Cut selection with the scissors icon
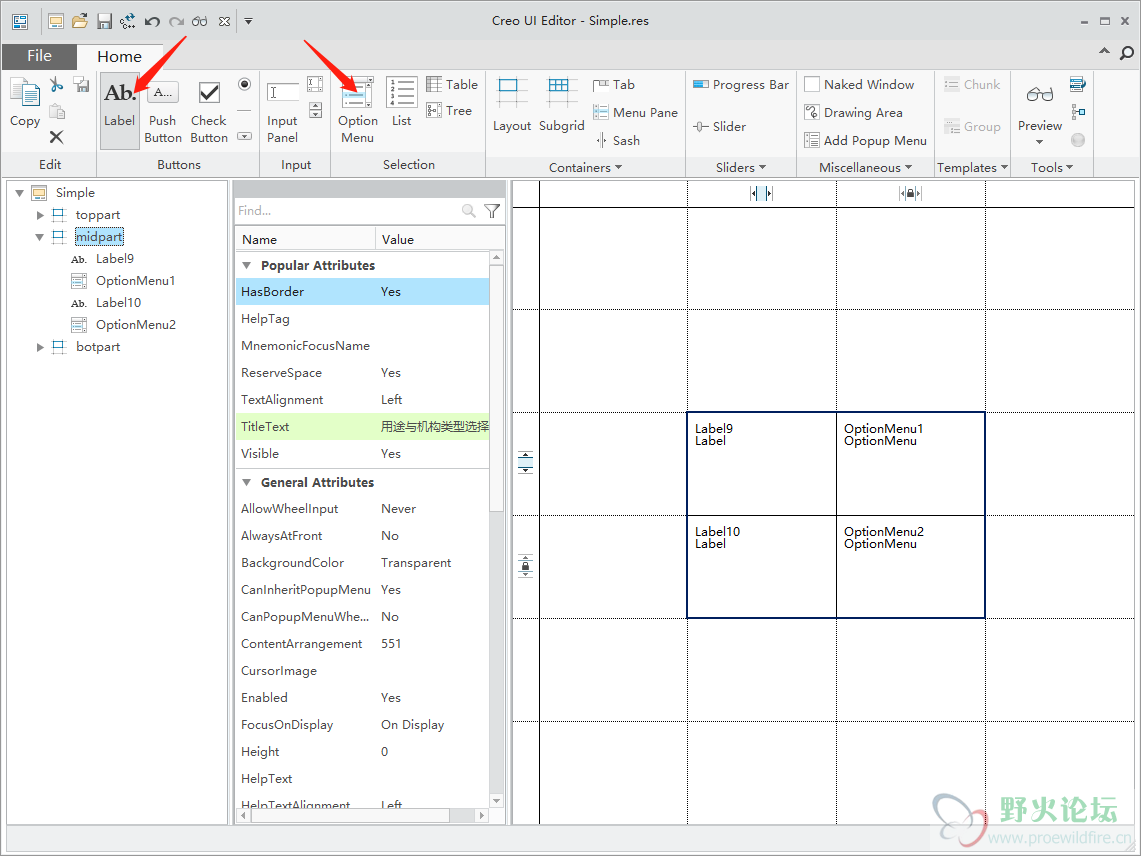1141x856 pixels. [x=56, y=85]
